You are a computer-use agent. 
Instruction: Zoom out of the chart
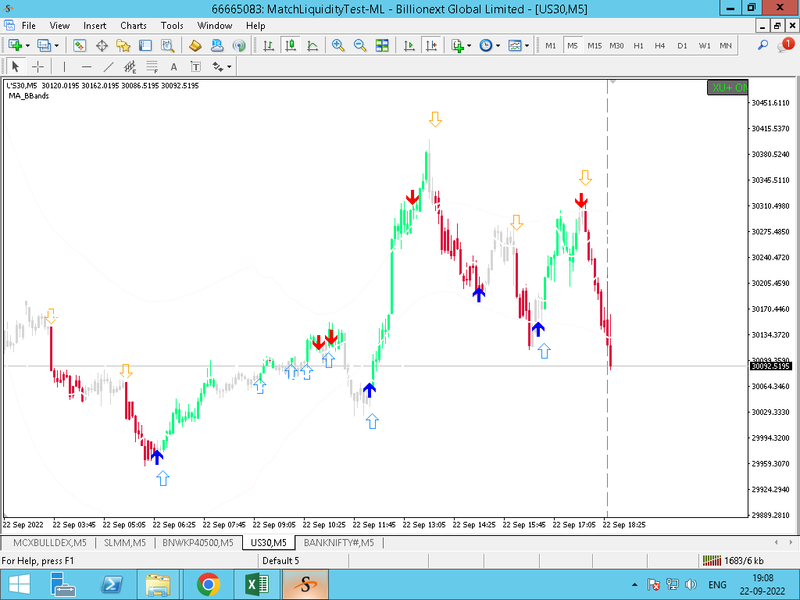360,45
